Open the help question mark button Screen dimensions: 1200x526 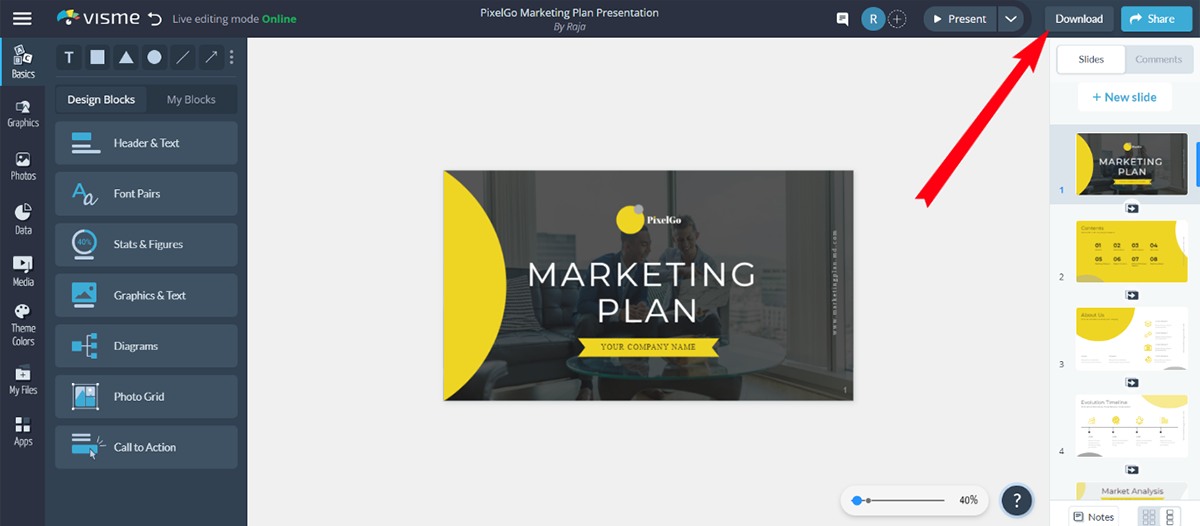[x=1016, y=500]
